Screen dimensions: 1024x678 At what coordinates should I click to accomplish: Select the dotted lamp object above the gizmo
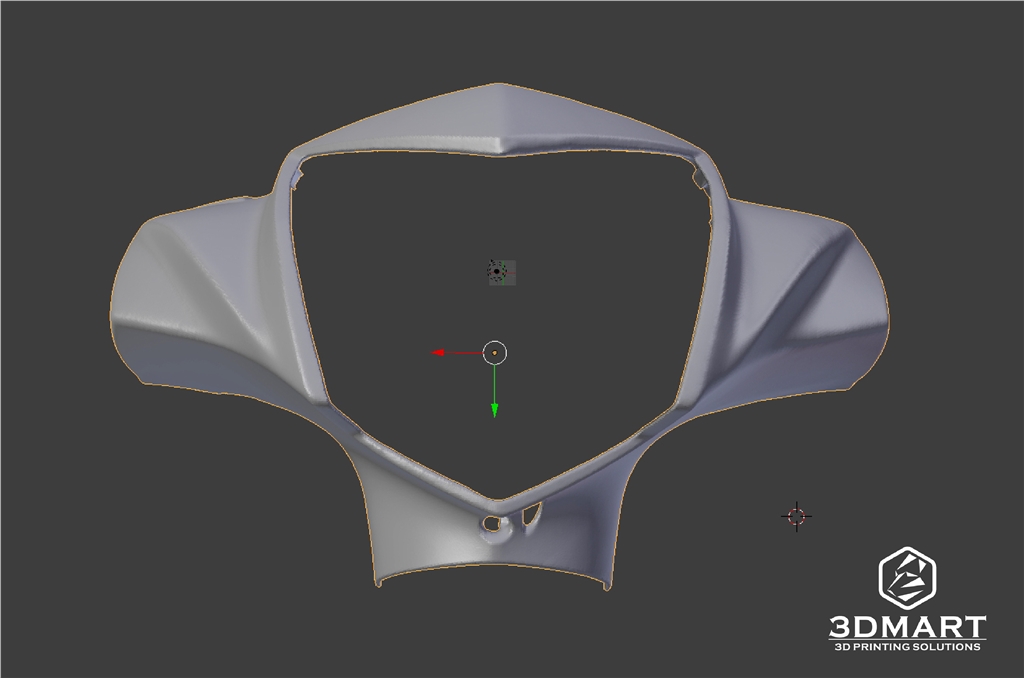click(498, 270)
